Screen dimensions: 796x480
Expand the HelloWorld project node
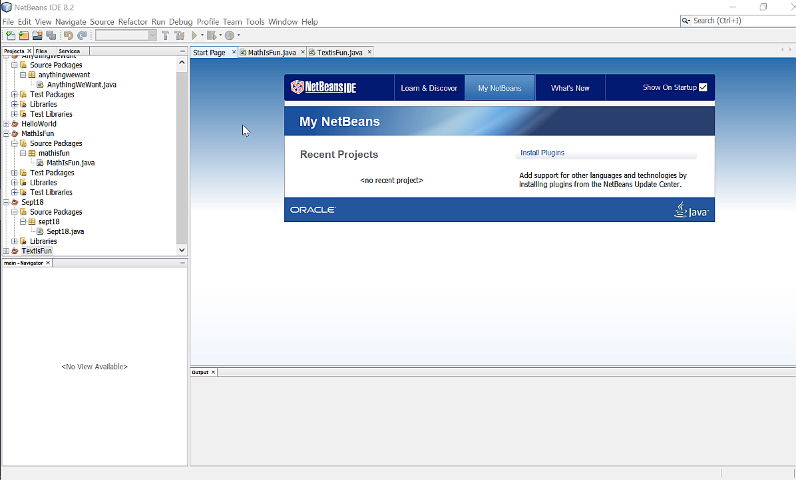(x=6, y=124)
